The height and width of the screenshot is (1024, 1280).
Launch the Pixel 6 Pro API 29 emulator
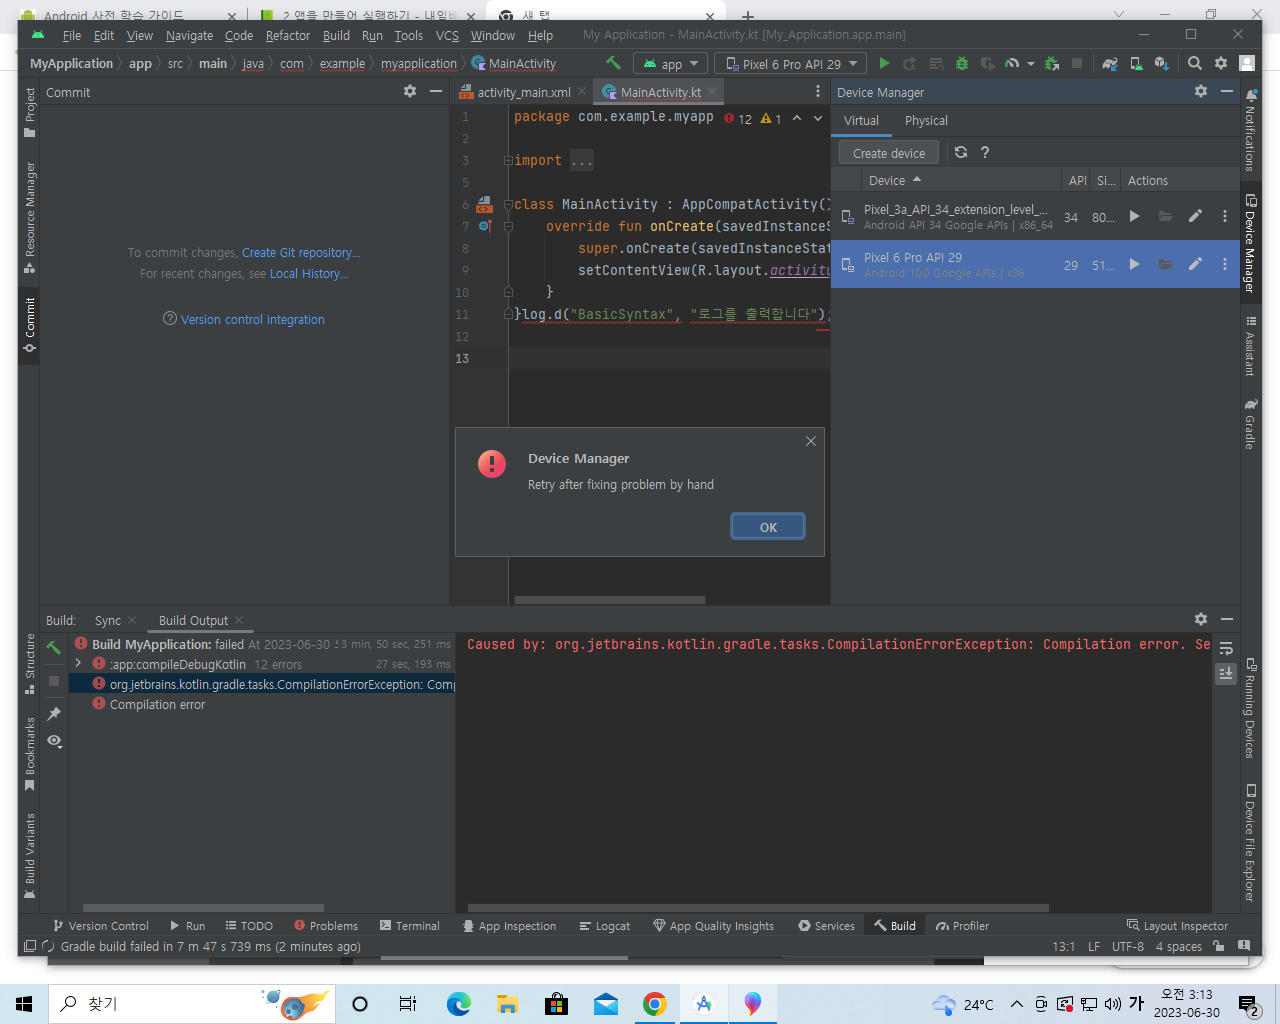(x=1134, y=264)
